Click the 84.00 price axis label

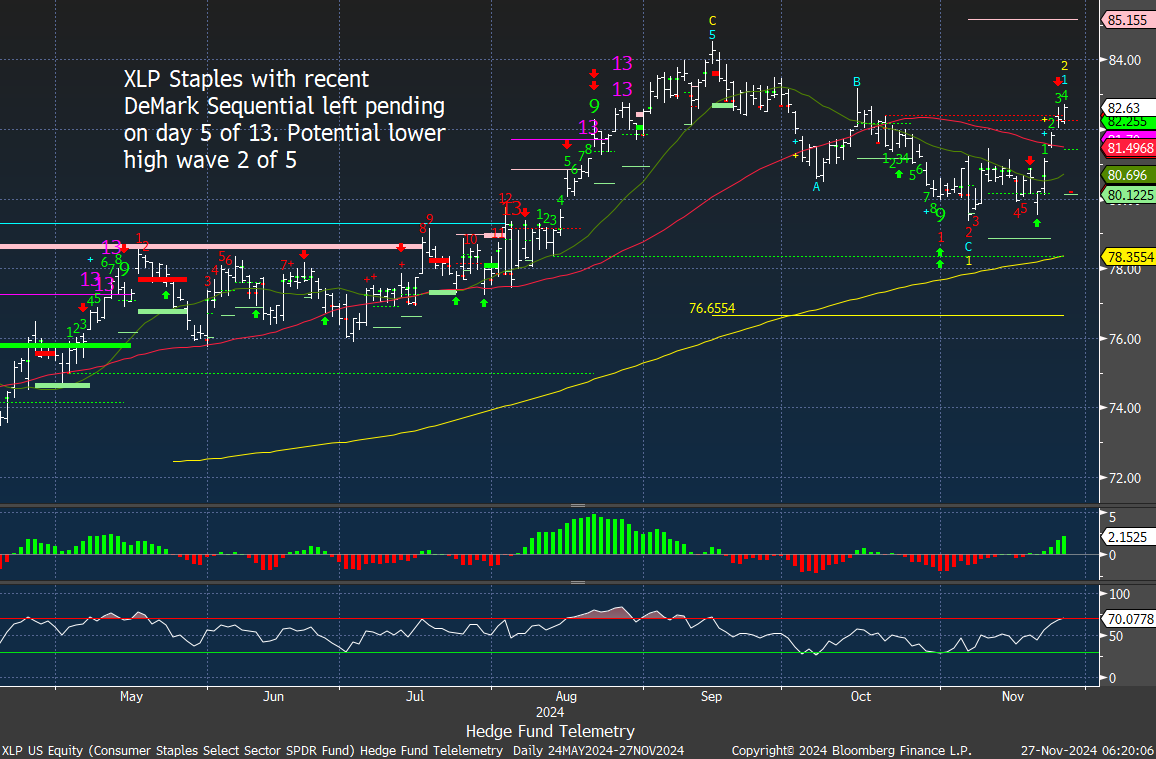point(1122,60)
